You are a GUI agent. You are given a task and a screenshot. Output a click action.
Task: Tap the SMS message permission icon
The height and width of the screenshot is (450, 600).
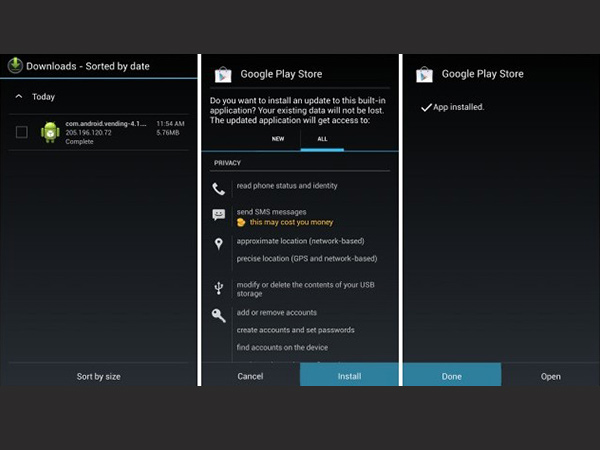tap(218, 215)
